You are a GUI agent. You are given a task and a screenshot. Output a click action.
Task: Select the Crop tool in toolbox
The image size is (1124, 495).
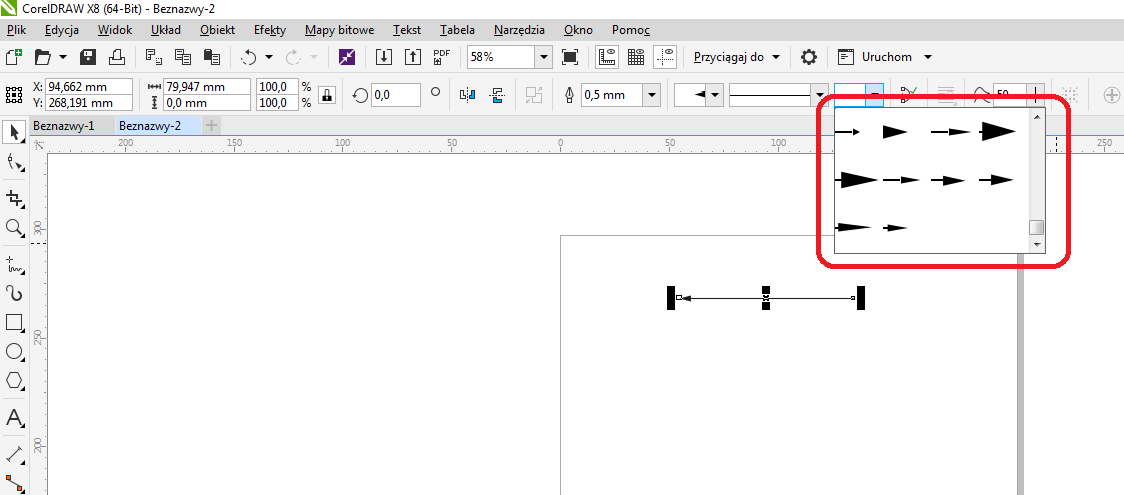point(14,198)
